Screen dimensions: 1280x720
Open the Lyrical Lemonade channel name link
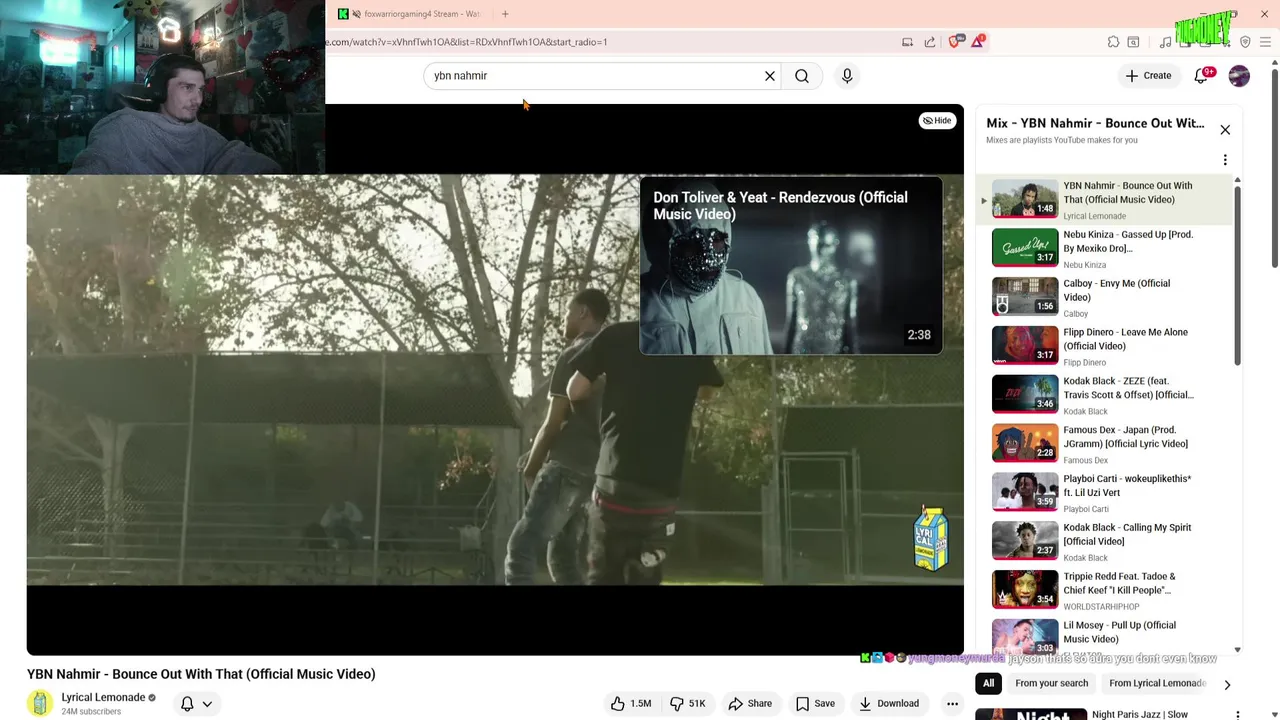(103, 697)
